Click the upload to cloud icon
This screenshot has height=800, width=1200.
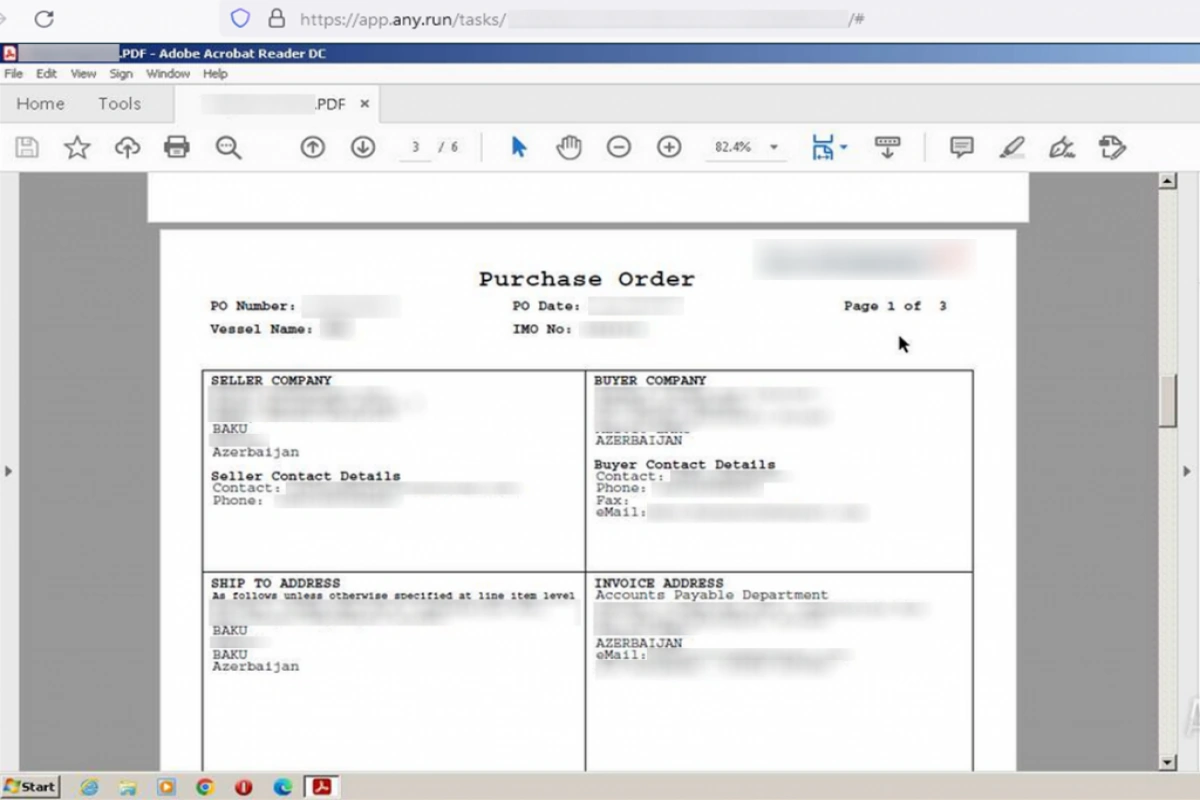(127, 148)
